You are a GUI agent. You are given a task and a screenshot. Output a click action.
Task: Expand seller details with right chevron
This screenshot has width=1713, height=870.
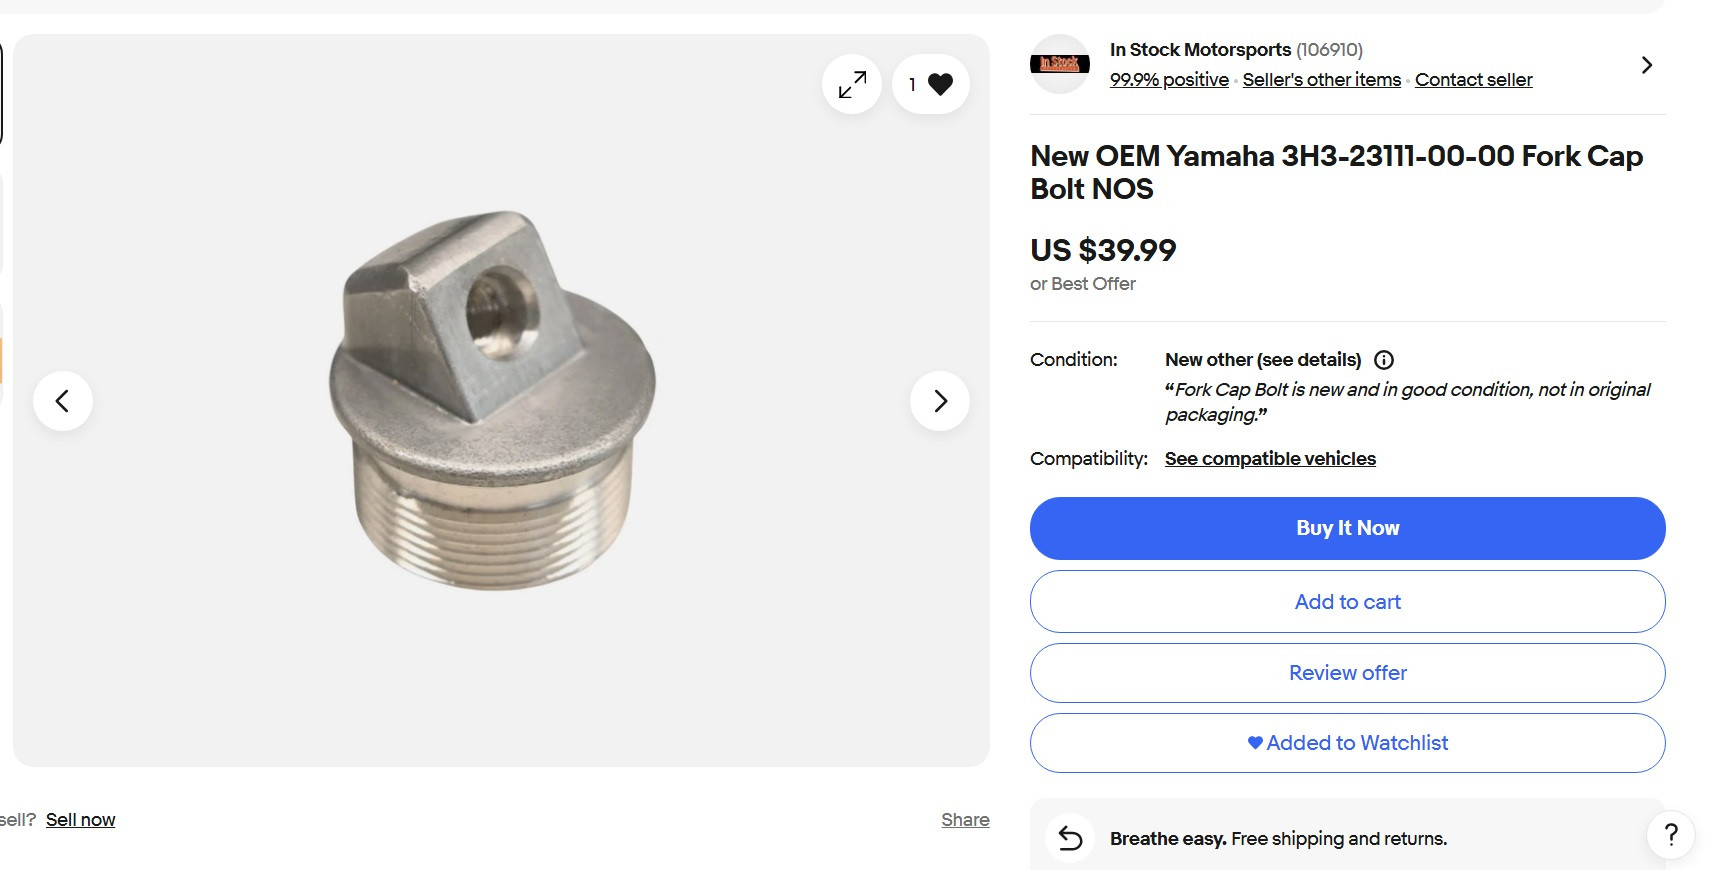1646,64
